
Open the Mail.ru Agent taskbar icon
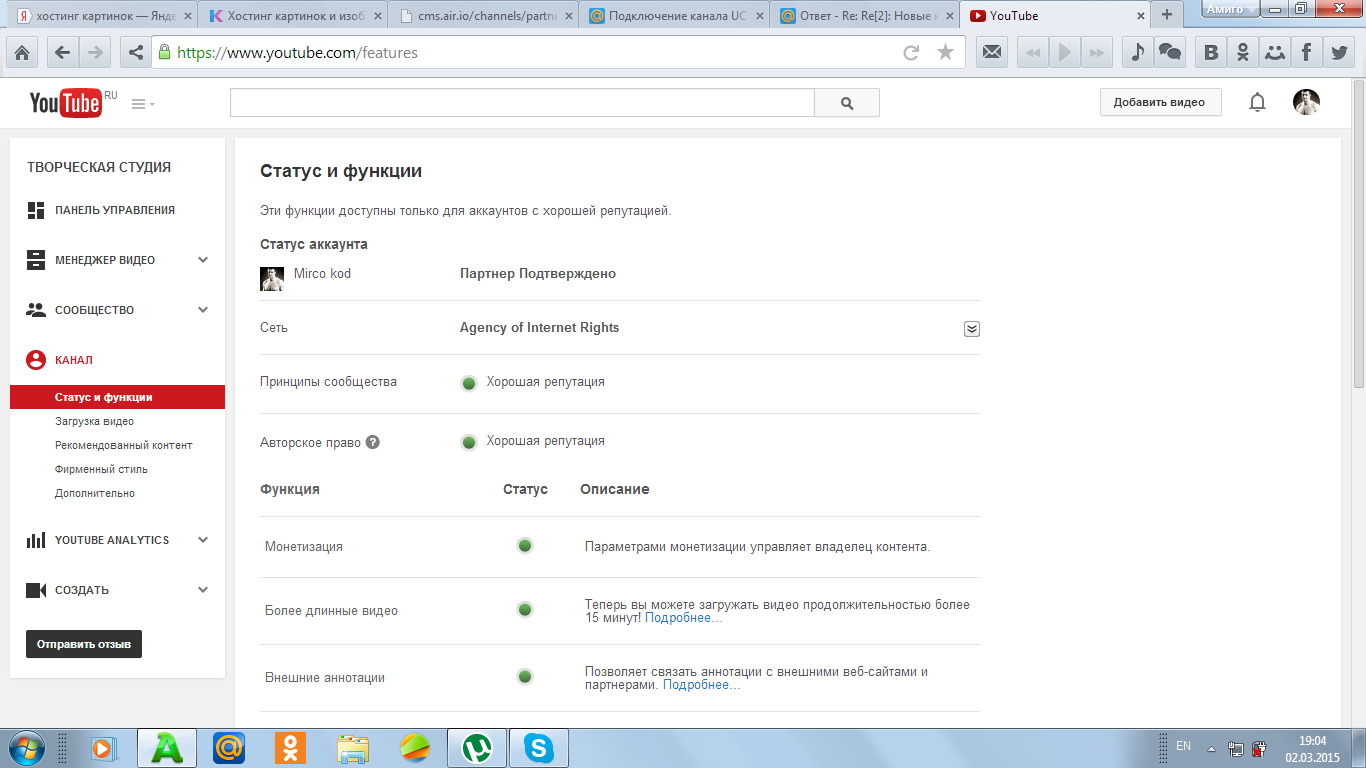pos(229,747)
